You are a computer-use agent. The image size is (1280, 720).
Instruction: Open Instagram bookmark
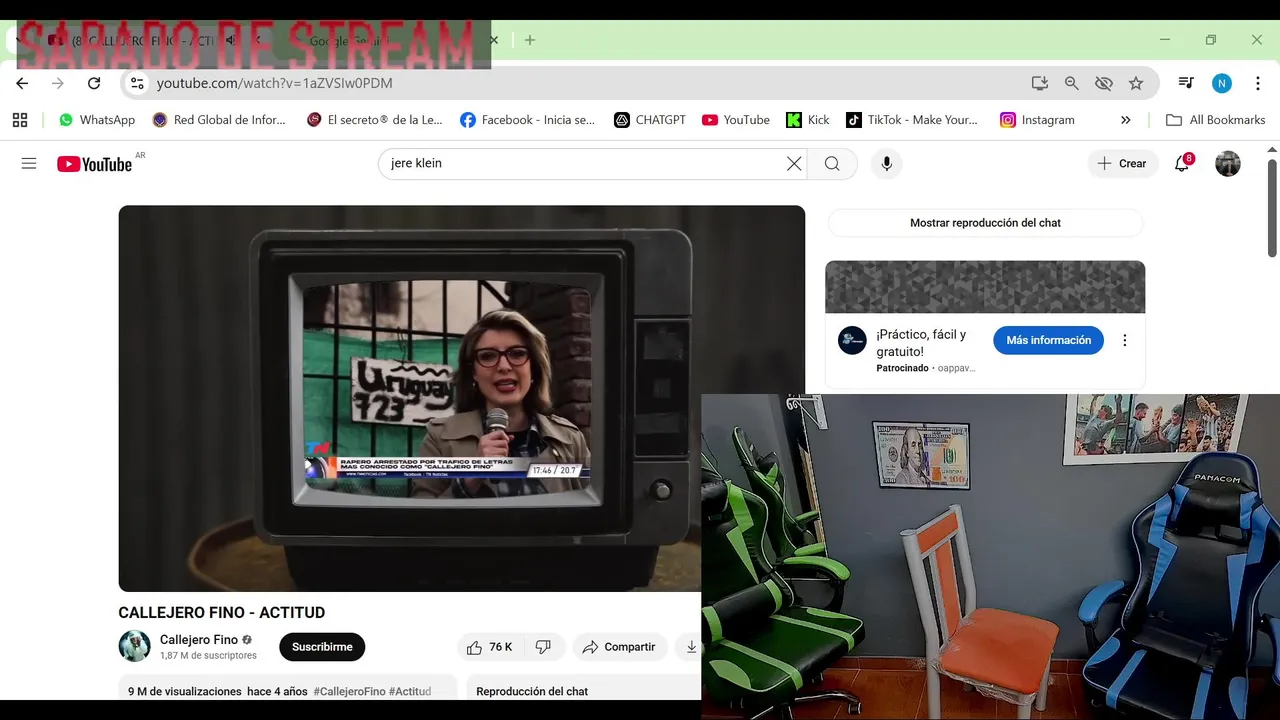click(x=1038, y=120)
